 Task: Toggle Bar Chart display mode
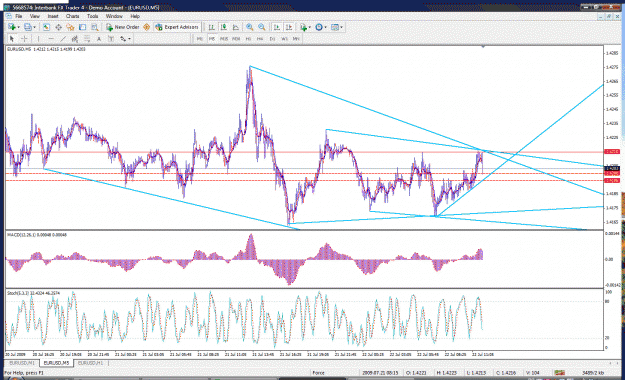coord(212,27)
